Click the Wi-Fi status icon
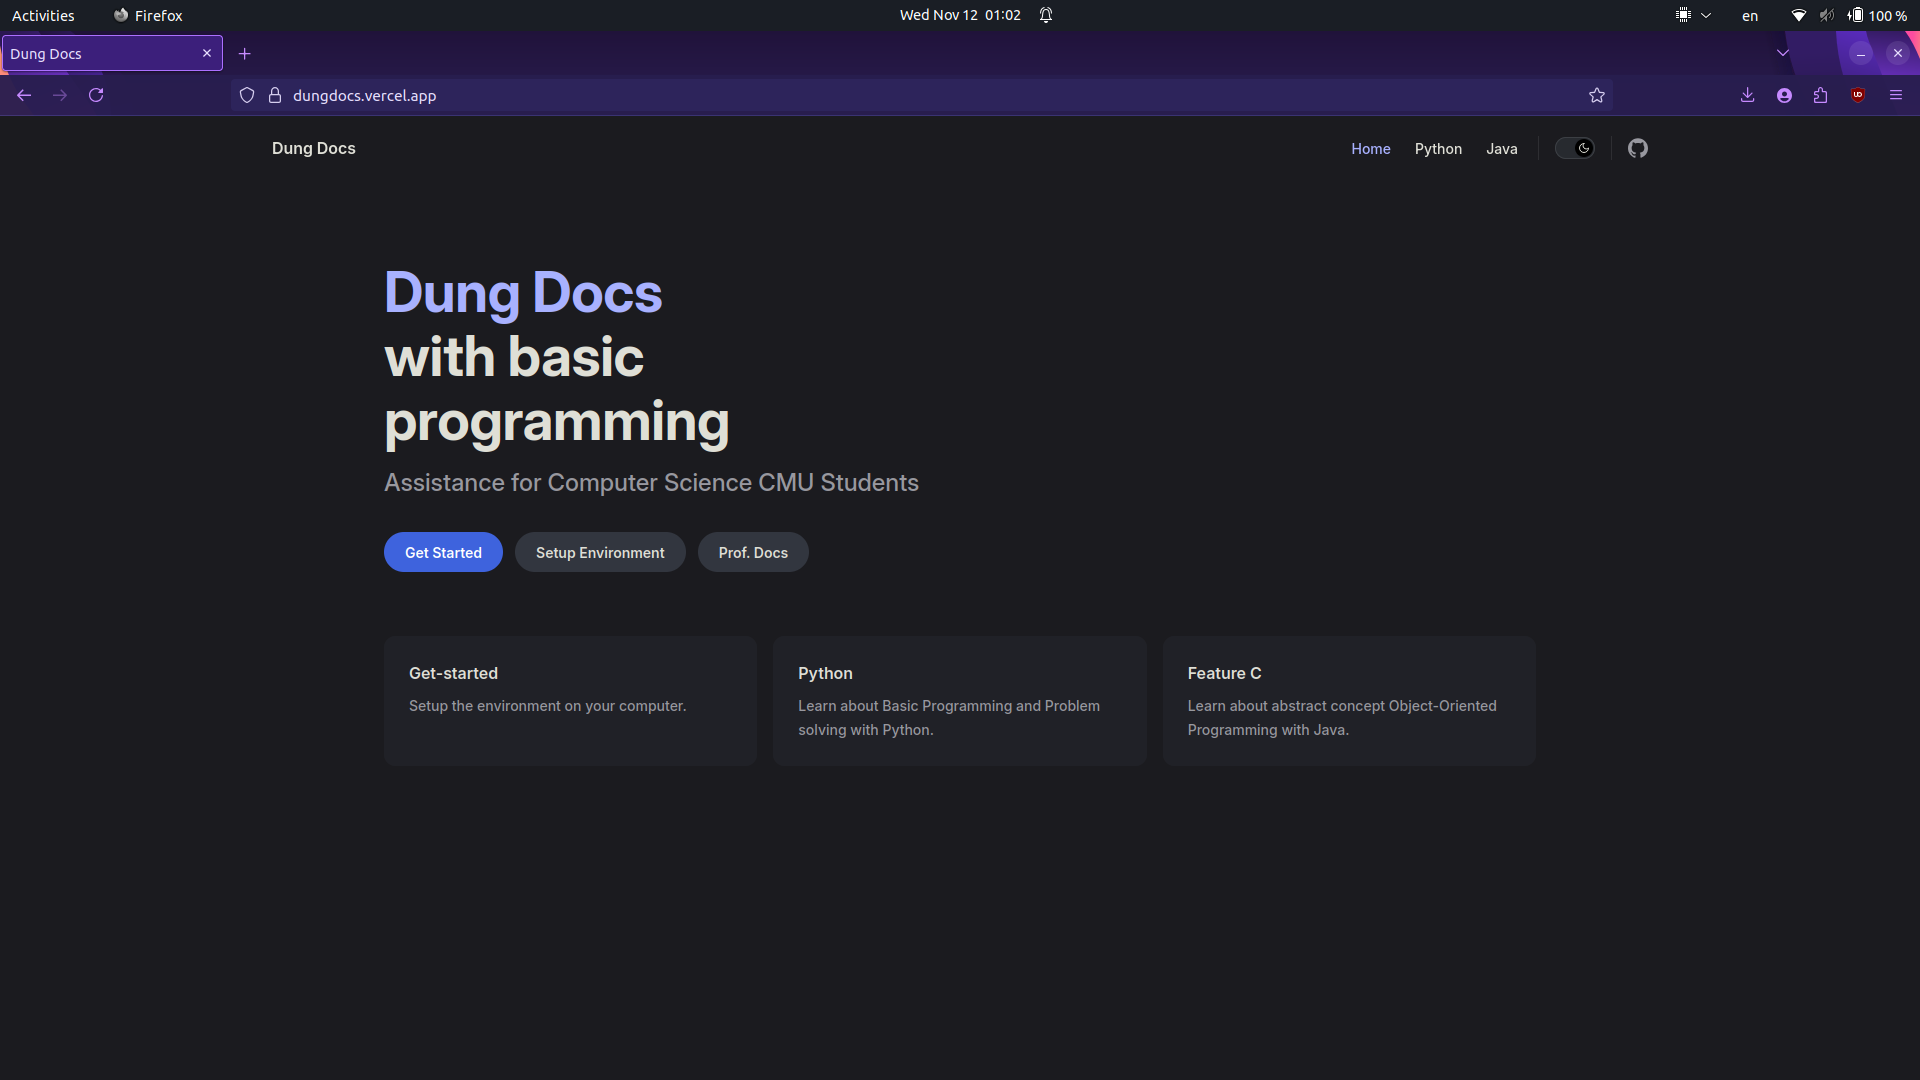Image resolution: width=1920 pixels, height=1080 pixels. (1799, 15)
